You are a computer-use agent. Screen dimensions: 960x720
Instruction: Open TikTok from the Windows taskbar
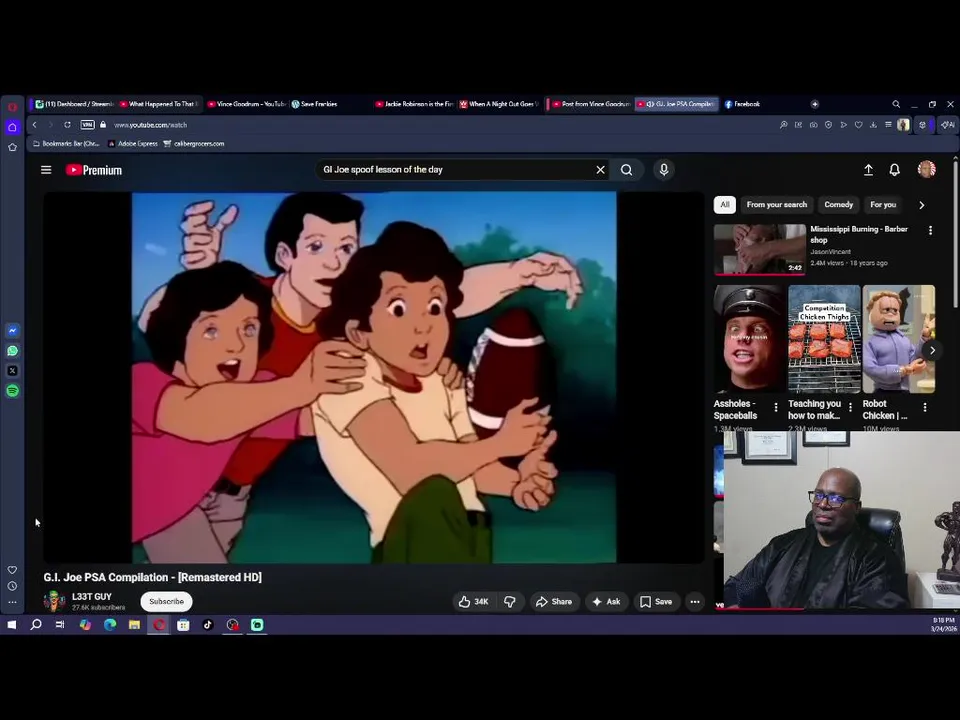[208, 624]
